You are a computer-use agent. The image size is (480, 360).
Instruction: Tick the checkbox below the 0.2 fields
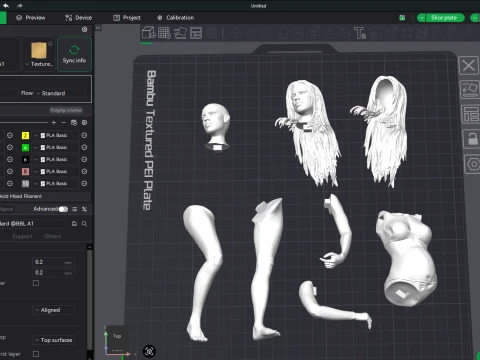click(36, 283)
